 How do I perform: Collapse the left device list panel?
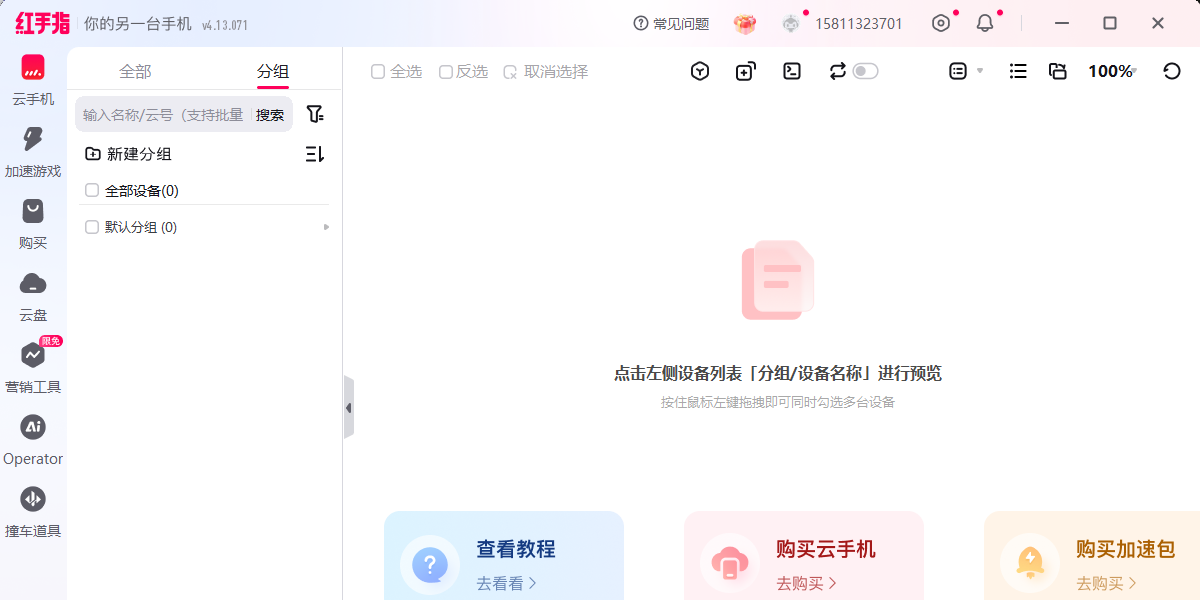pyautogui.click(x=348, y=407)
